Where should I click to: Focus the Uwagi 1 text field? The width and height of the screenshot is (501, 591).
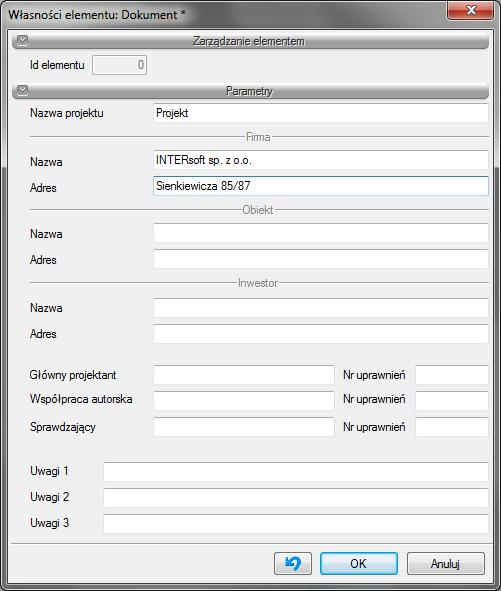tap(296, 472)
